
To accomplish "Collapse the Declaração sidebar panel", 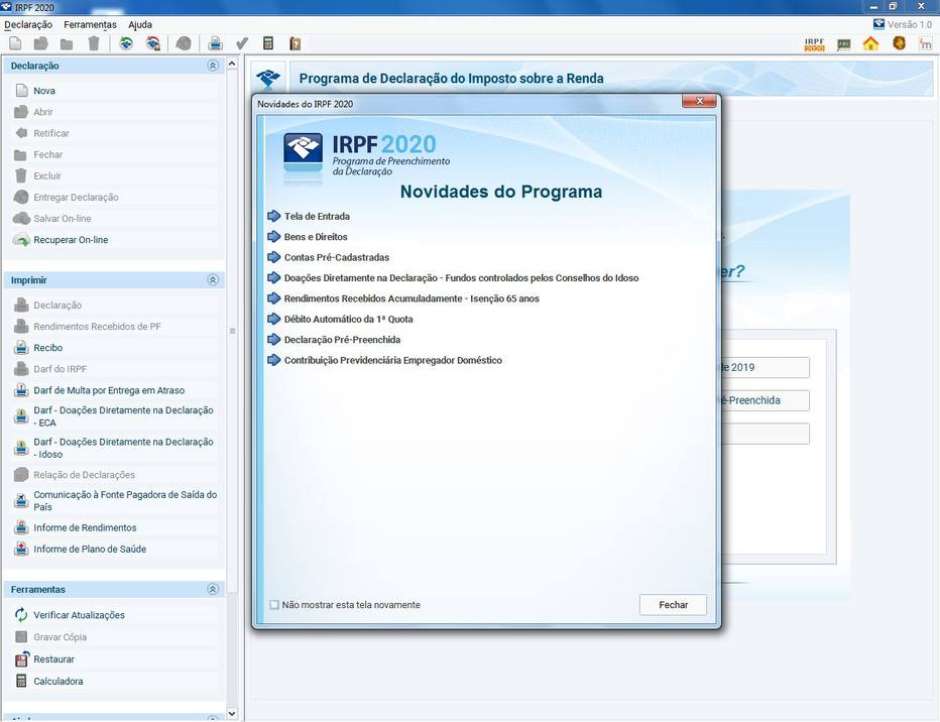I will pos(212,66).
